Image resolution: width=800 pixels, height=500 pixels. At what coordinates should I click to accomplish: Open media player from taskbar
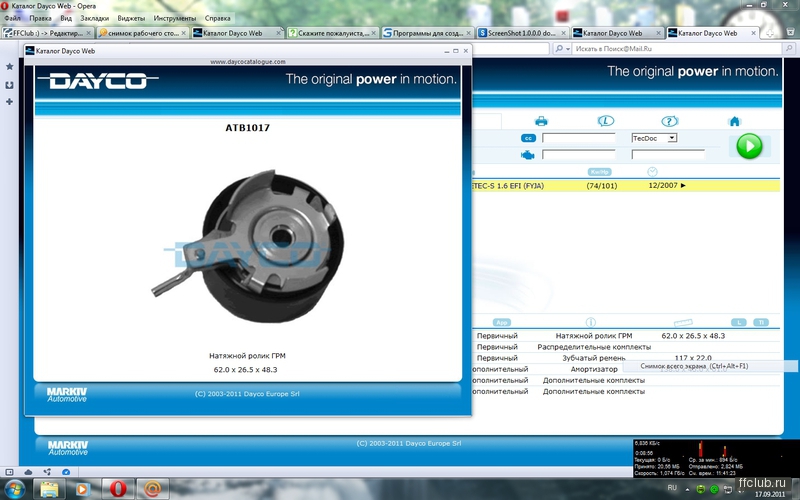(x=83, y=489)
